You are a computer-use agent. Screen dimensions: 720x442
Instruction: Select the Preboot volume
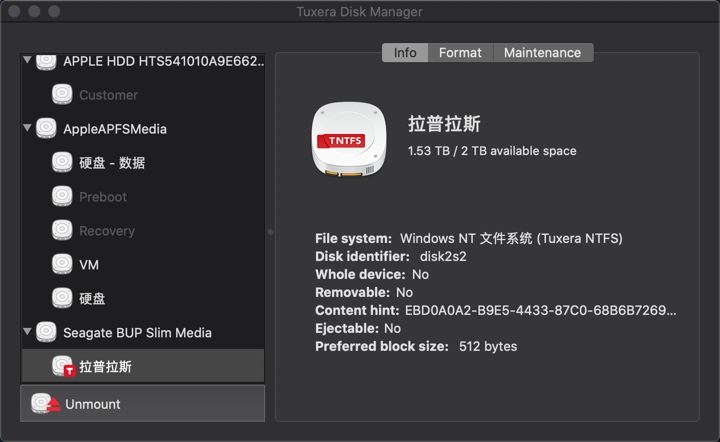tap(143, 196)
